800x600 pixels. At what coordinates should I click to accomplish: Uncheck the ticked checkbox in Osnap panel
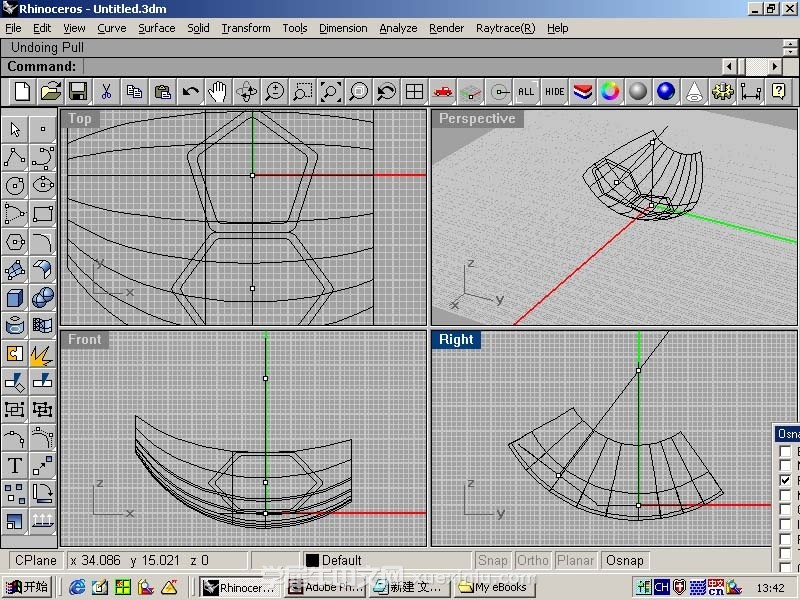click(x=786, y=481)
